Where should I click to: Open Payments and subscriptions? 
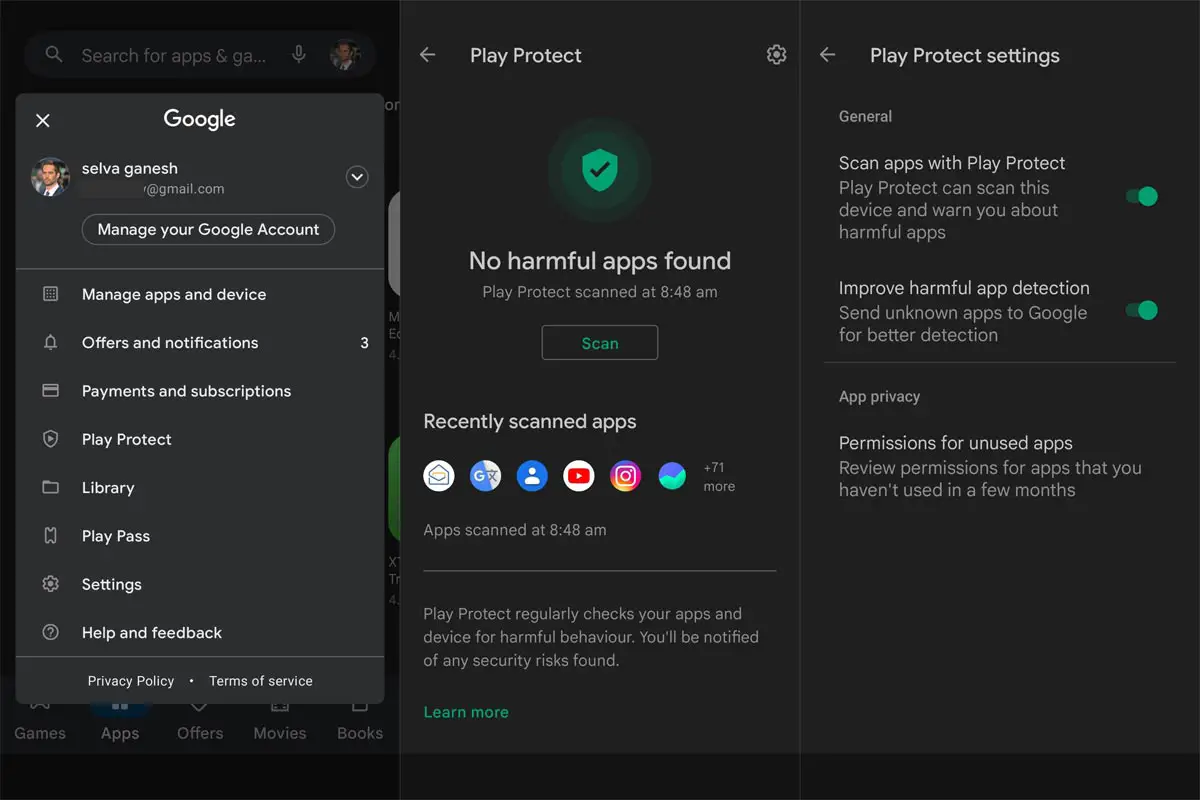pos(200,391)
